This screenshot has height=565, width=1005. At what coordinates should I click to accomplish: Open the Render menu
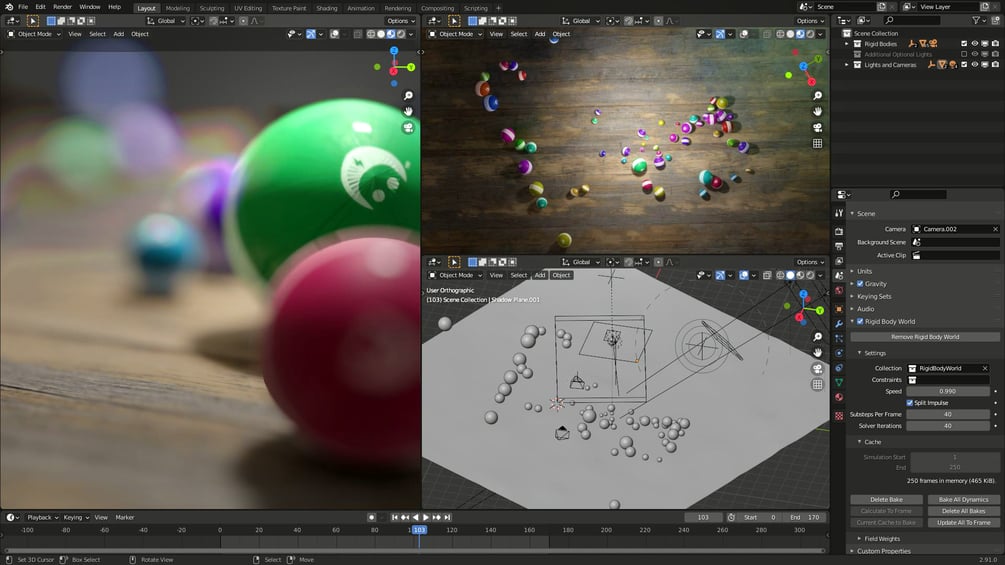click(x=62, y=7)
